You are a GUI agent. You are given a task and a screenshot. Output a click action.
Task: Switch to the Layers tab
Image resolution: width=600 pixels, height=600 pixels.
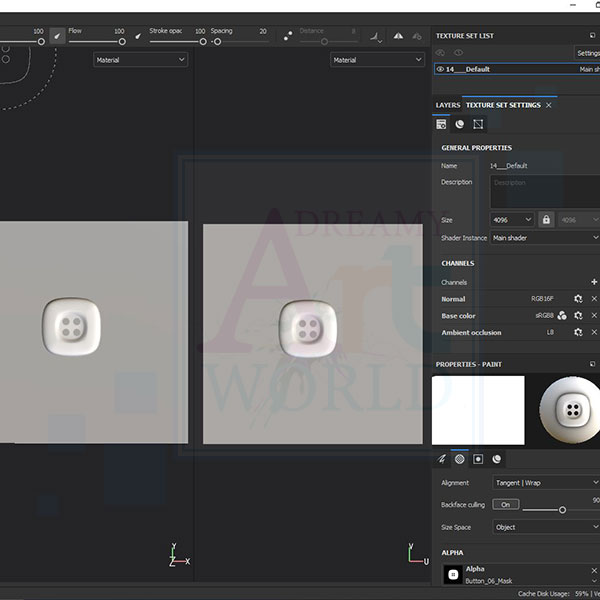[447, 105]
